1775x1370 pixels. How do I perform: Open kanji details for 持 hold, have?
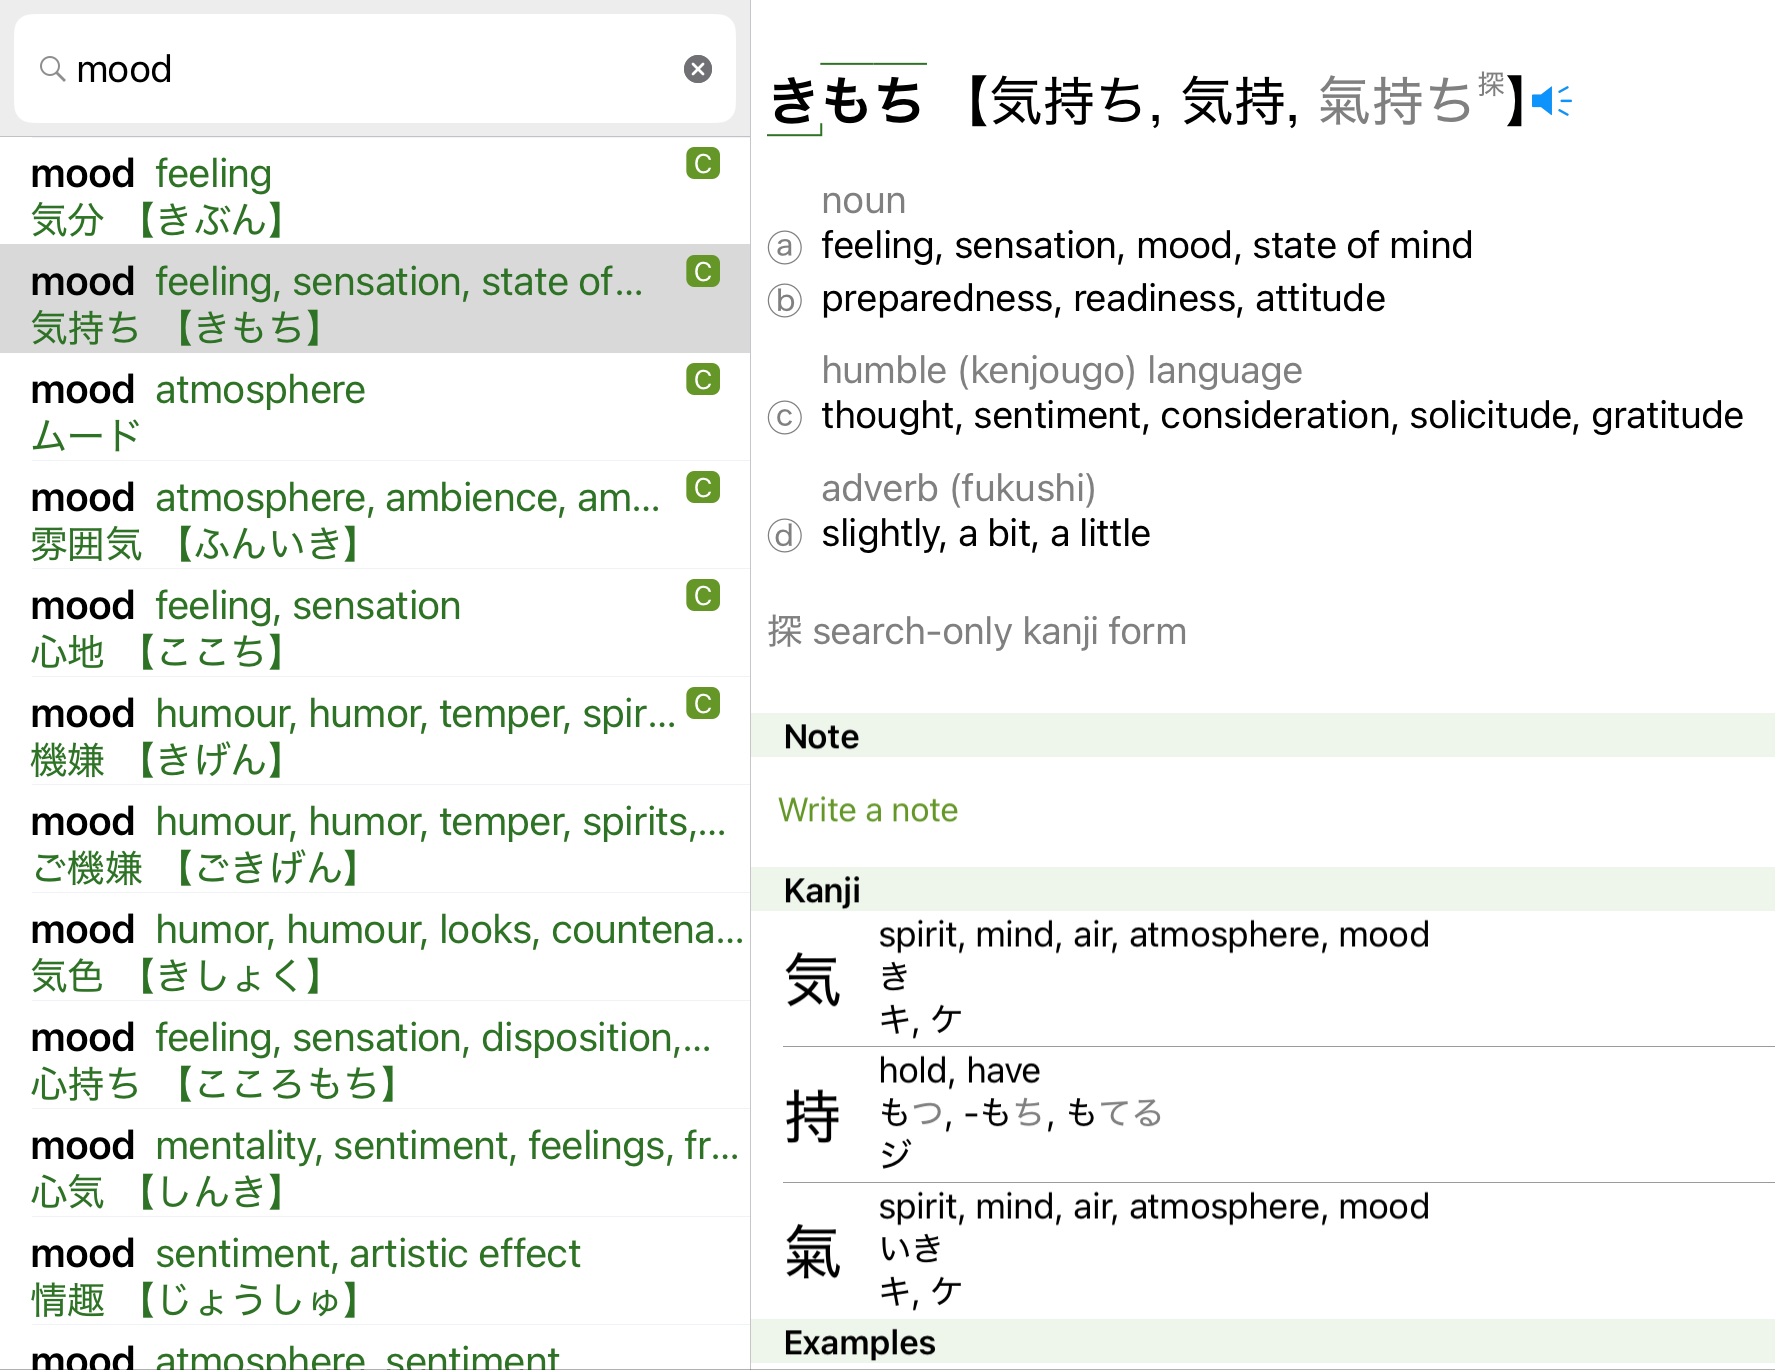coord(1263,1114)
